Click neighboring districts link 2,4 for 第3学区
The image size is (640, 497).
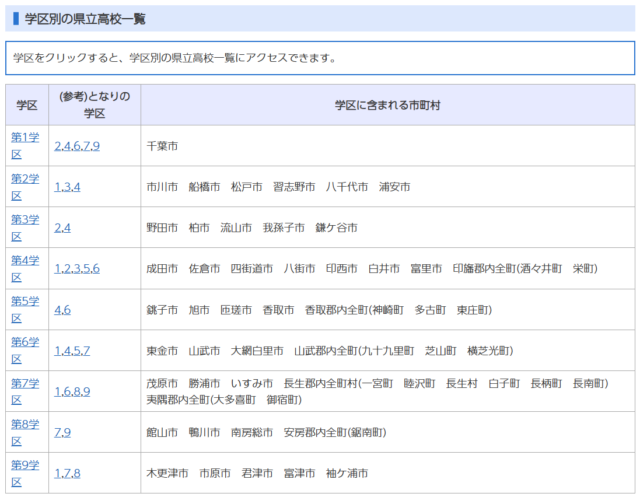[62, 228]
